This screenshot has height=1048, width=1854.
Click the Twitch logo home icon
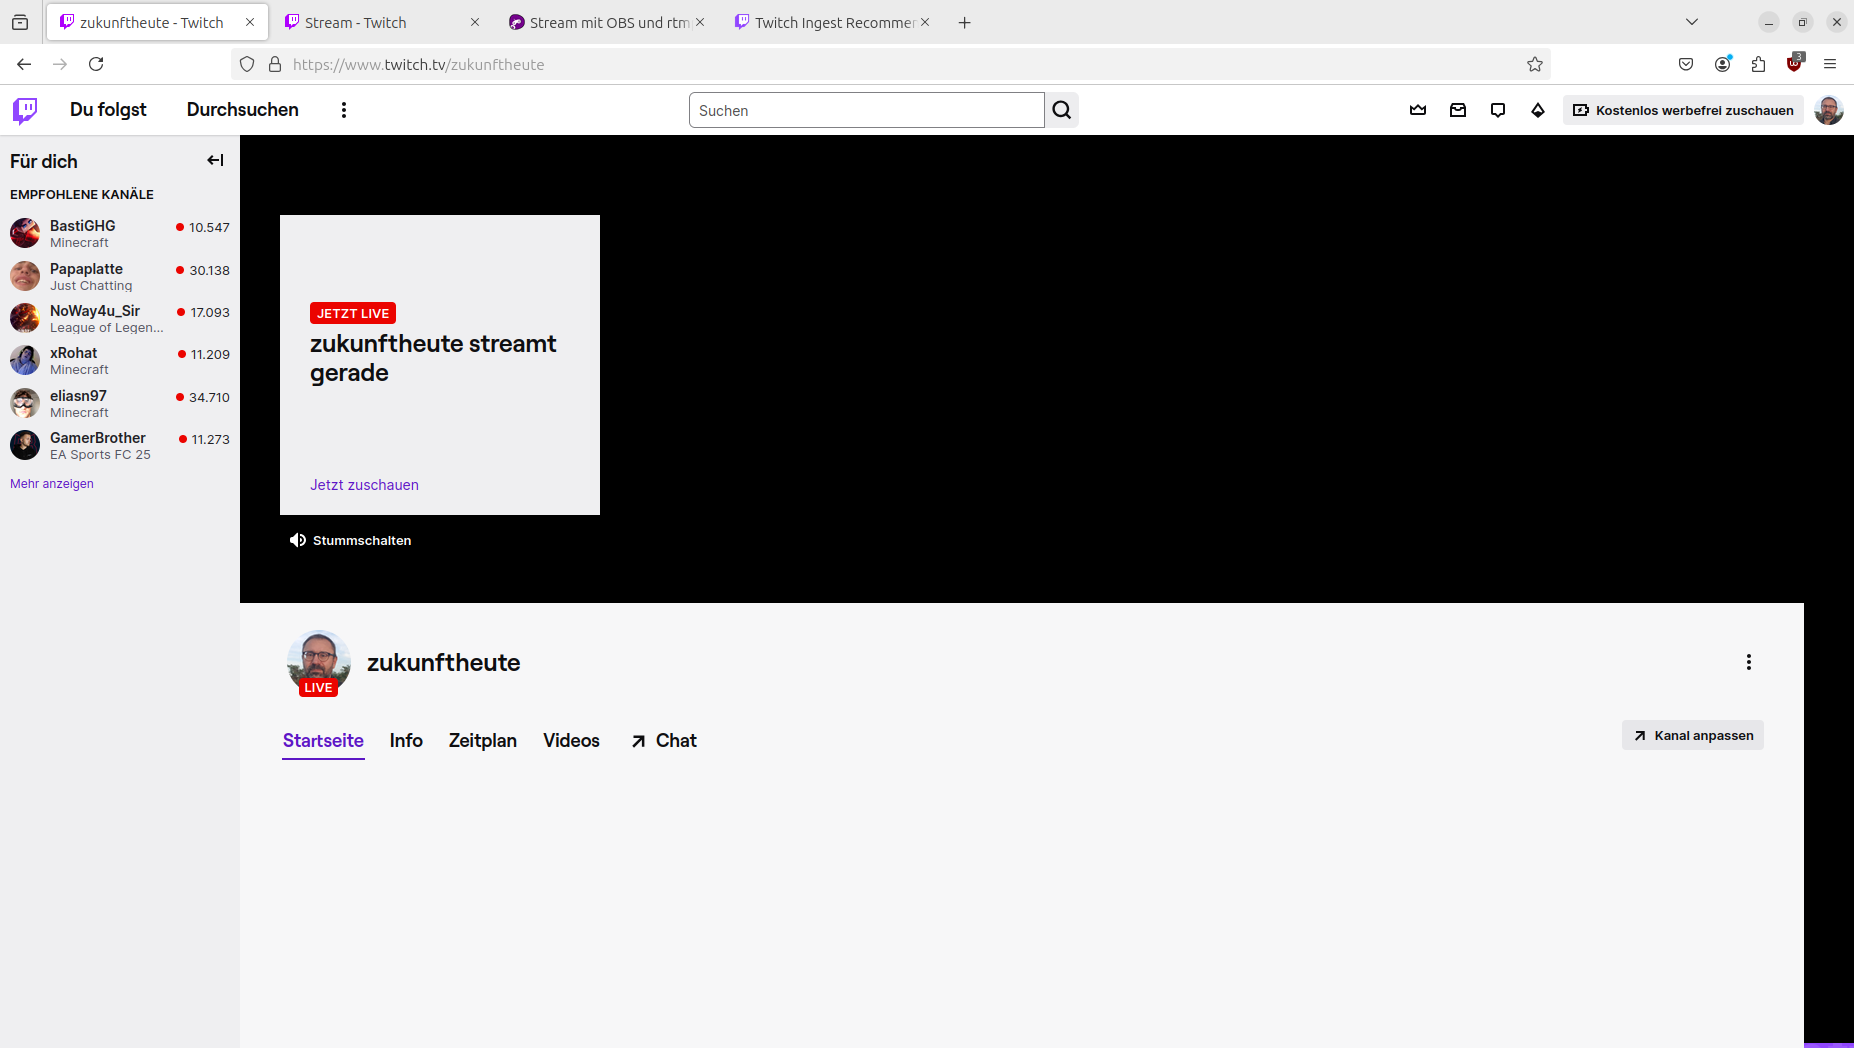point(25,110)
